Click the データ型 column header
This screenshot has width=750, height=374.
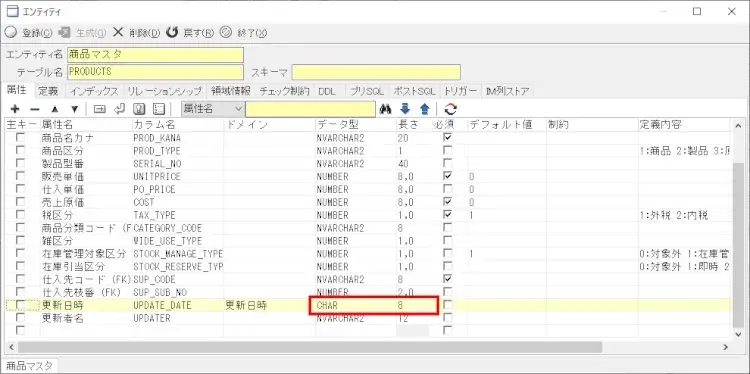tap(355, 125)
